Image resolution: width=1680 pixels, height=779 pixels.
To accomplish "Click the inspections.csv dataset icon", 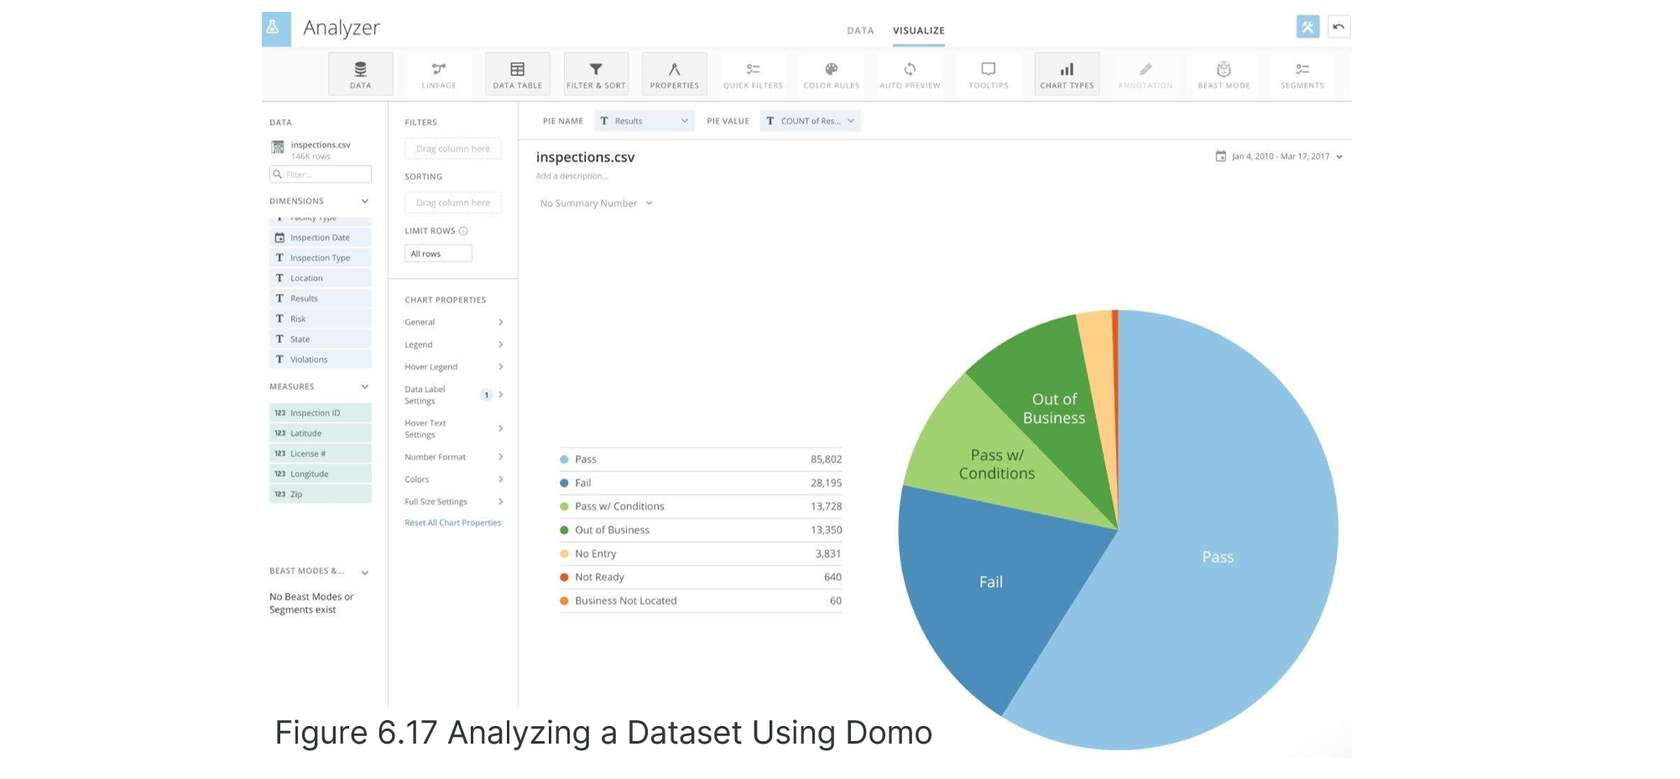I will coord(278,147).
